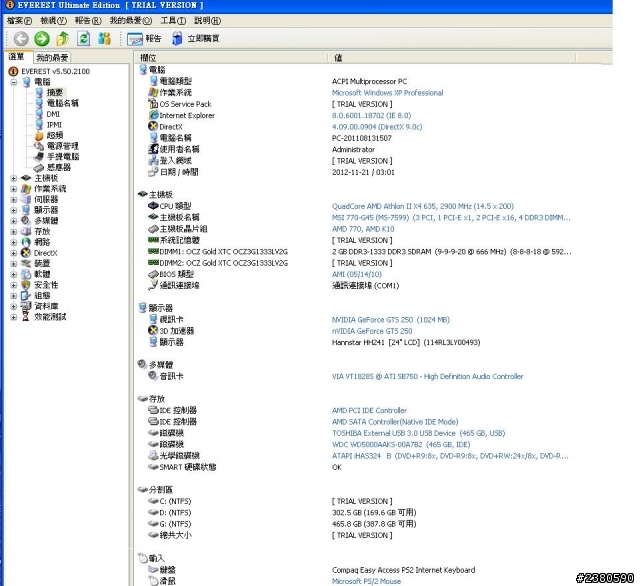Click the 效能測試 hourglass tree icon
640x586 pixels.
(x=26, y=316)
